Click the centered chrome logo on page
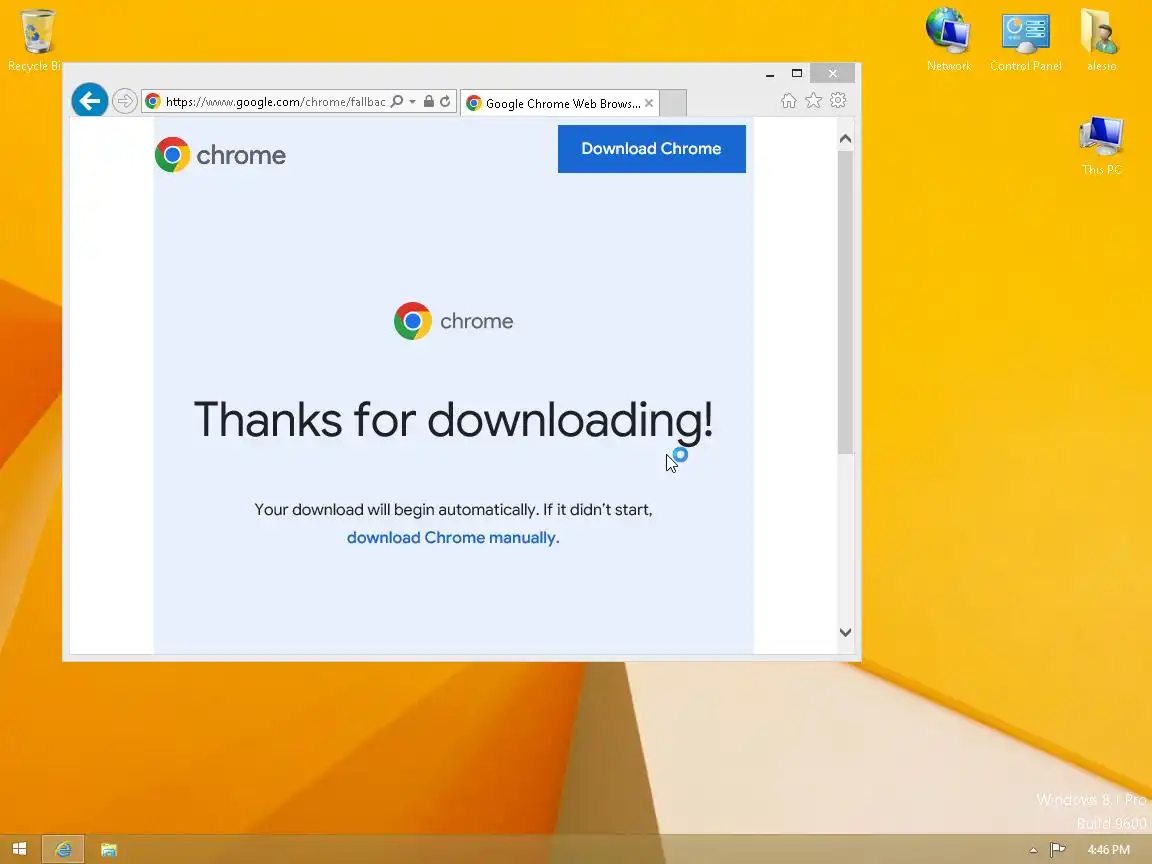1152x864 pixels. tap(453, 321)
